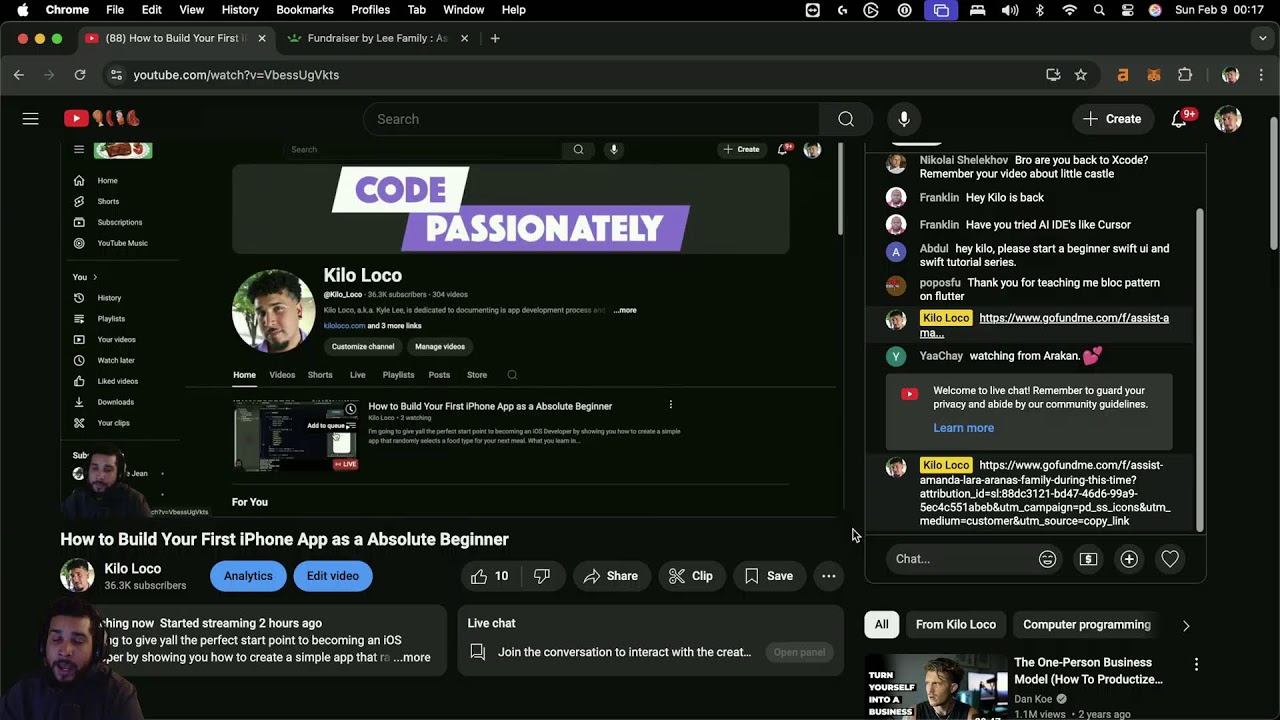Show next category chips with right chevron
1280x720 pixels.
click(x=1186, y=625)
